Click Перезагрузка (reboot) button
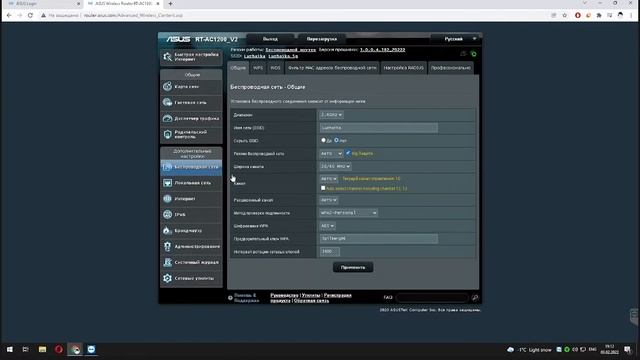Image resolution: width=640 pixels, height=360 pixels. (322, 39)
